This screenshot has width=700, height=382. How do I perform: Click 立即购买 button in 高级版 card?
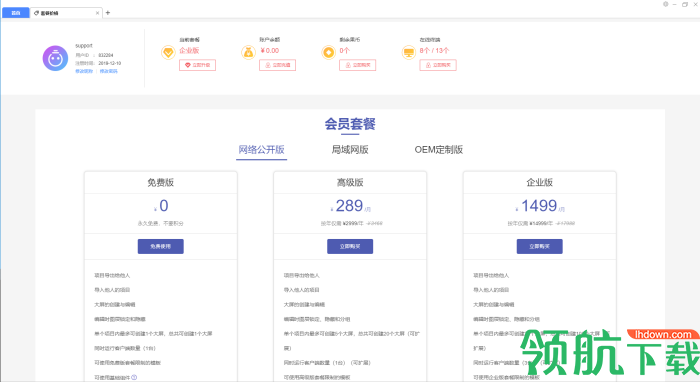(x=350, y=246)
